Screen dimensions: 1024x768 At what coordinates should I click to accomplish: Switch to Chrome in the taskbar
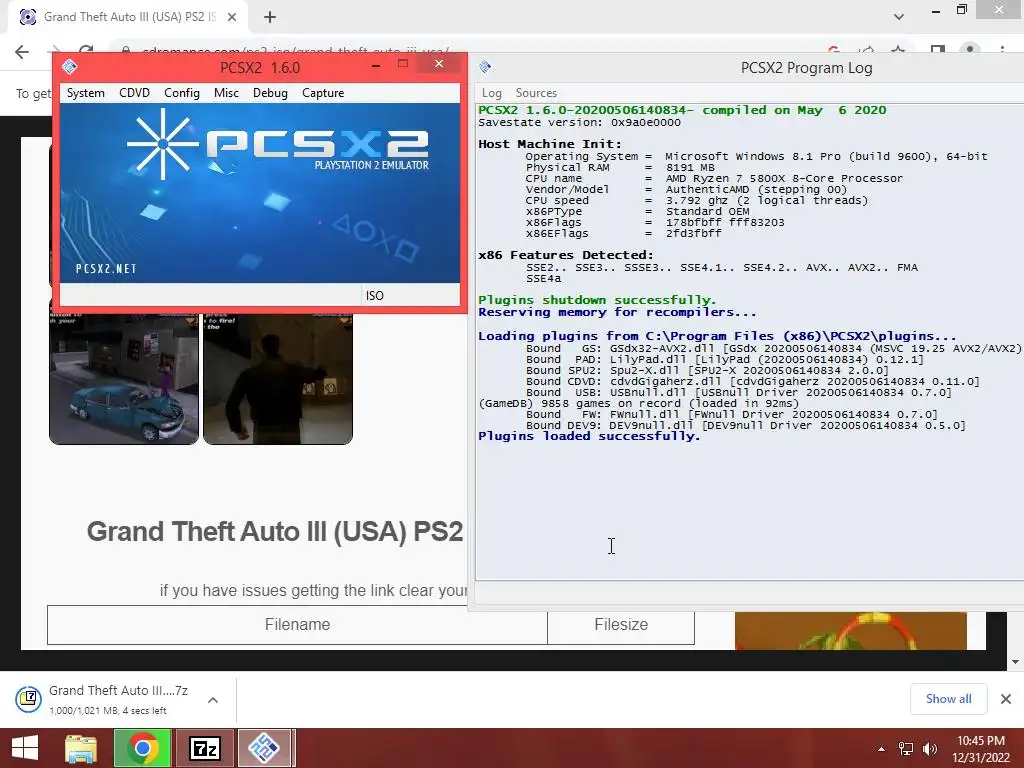pyautogui.click(x=142, y=748)
